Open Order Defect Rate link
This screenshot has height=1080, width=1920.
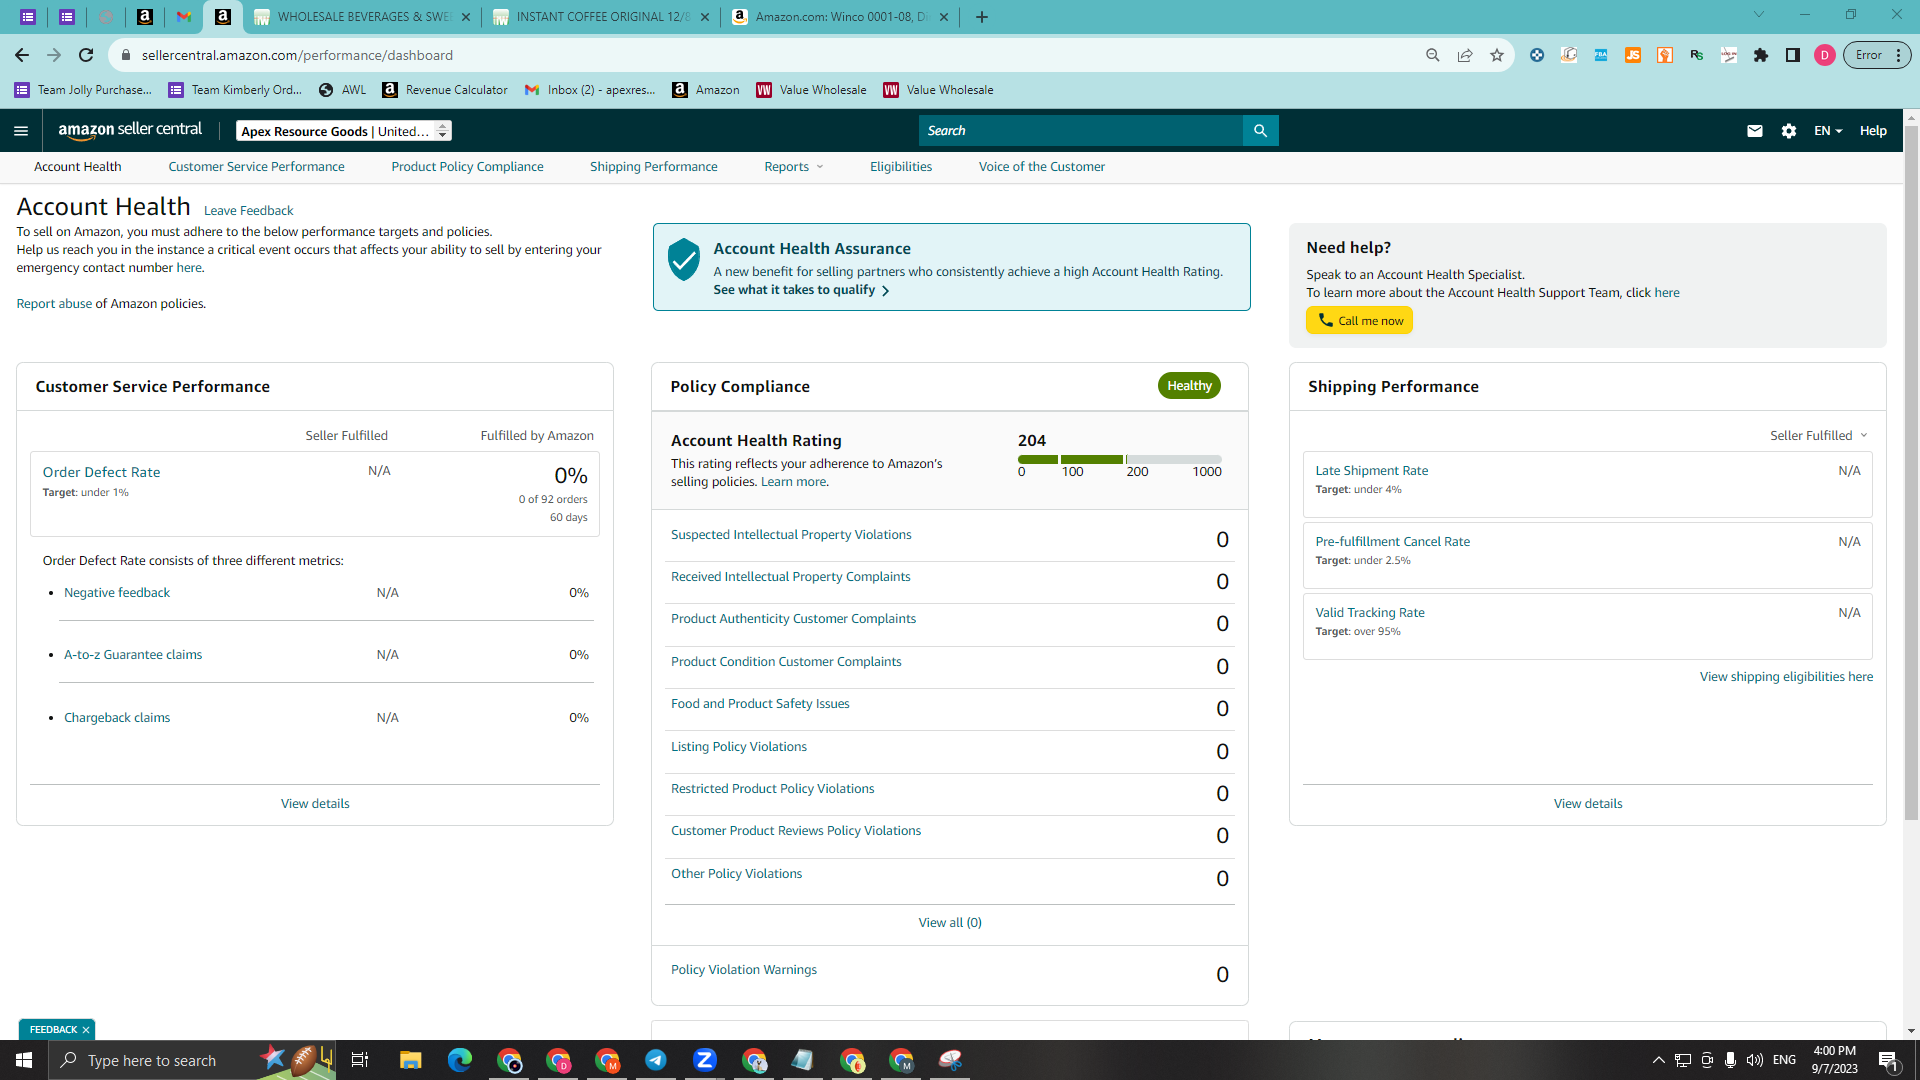101,472
